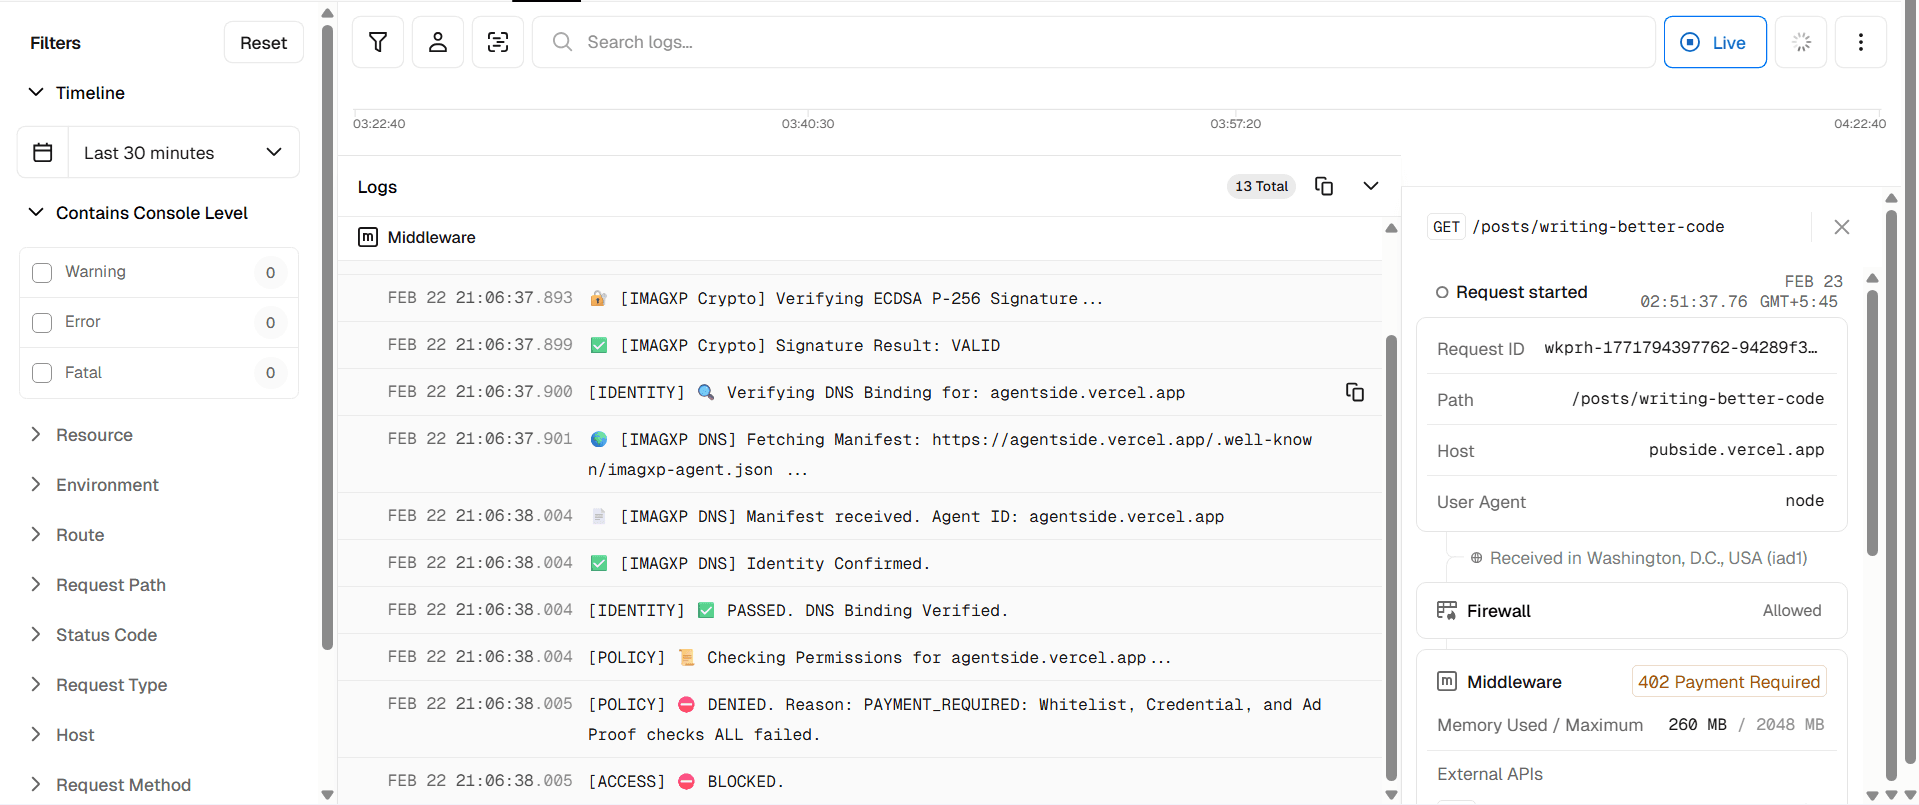Close the request details panel
Viewport: 1919px width, 805px height.
click(1841, 227)
